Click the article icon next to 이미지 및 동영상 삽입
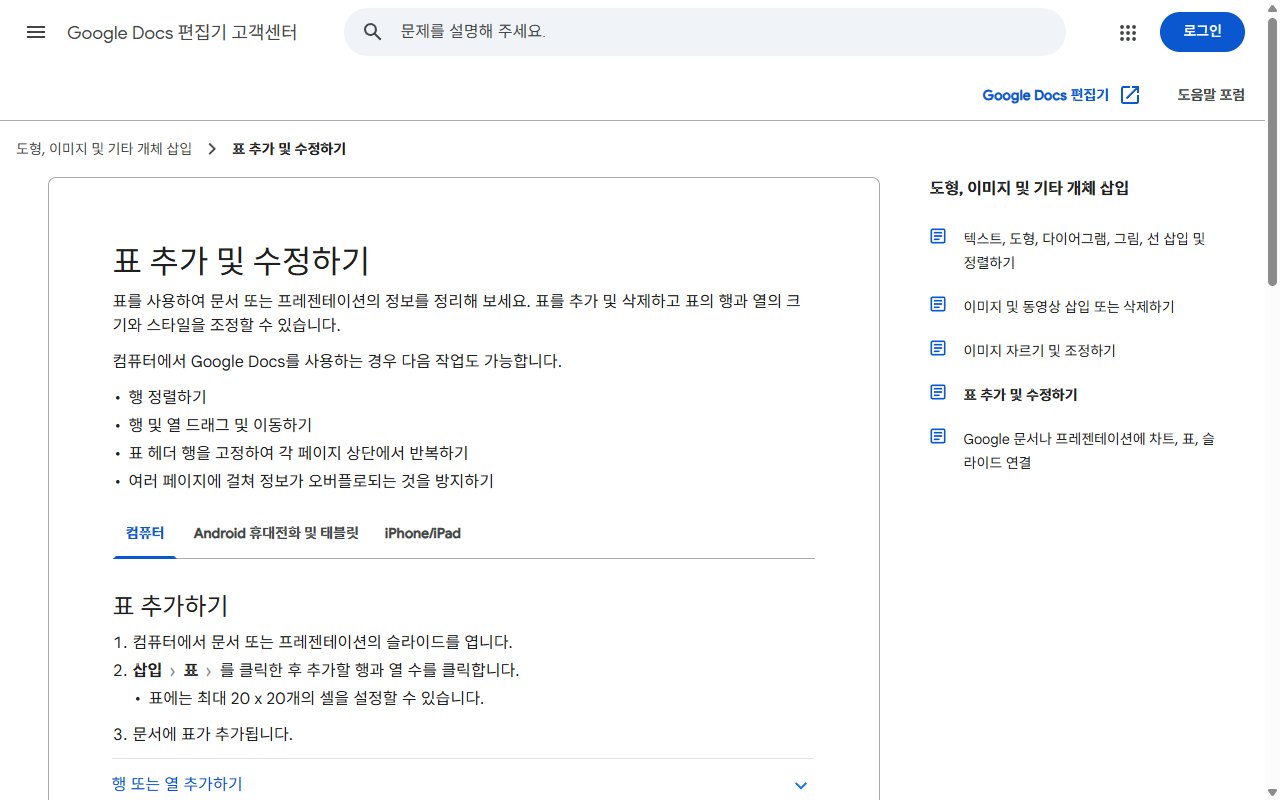1280x800 pixels. tap(938, 304)
